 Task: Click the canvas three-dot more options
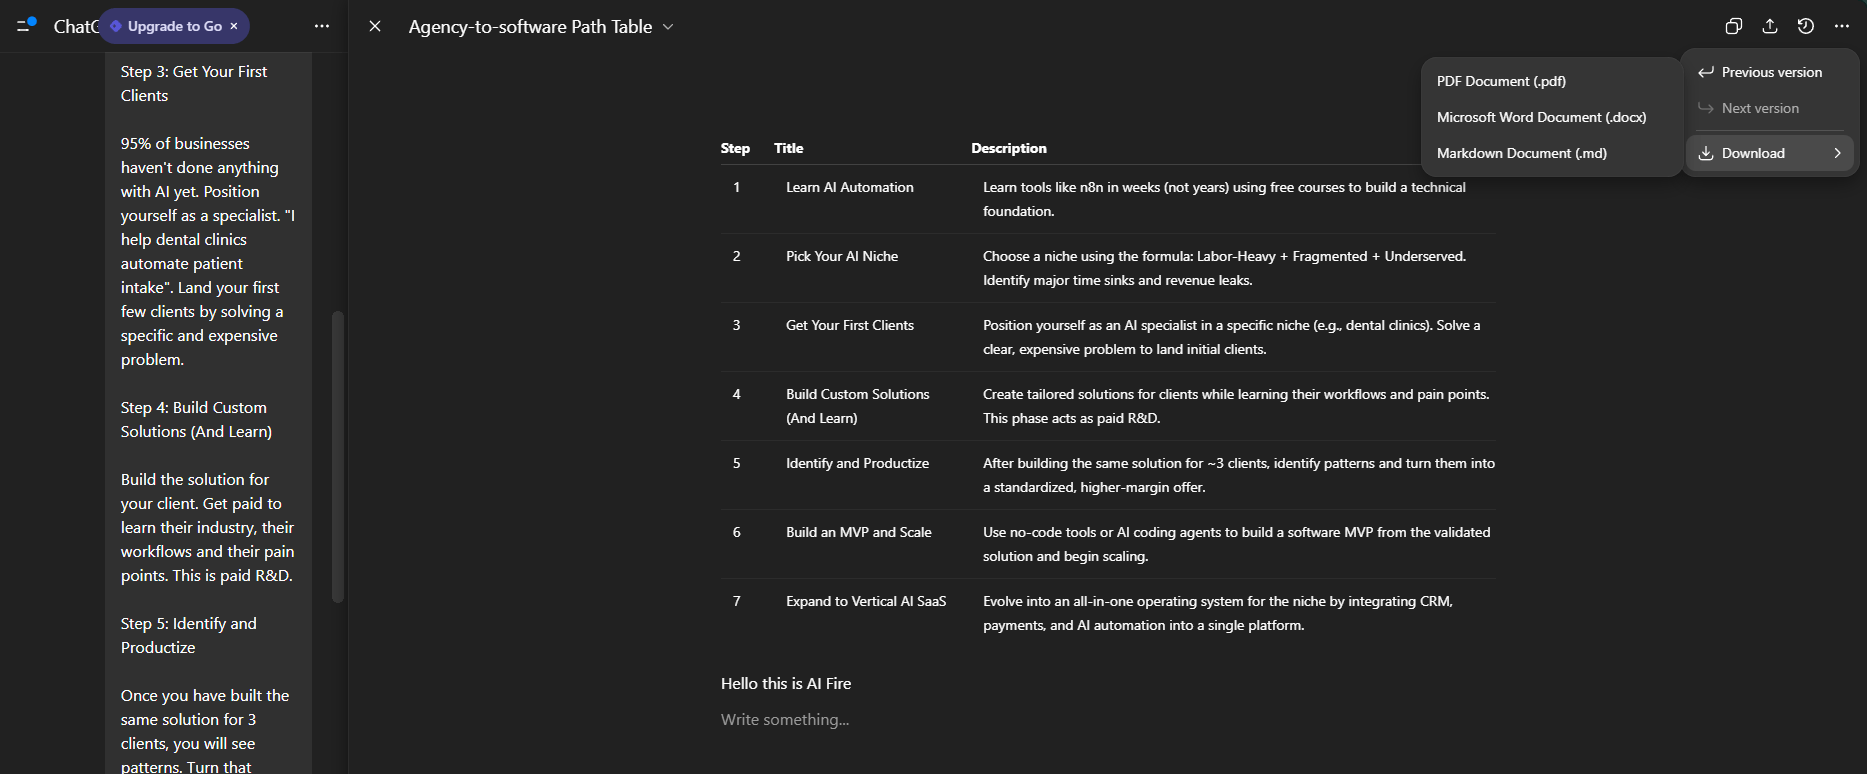tap(1842, 27)
